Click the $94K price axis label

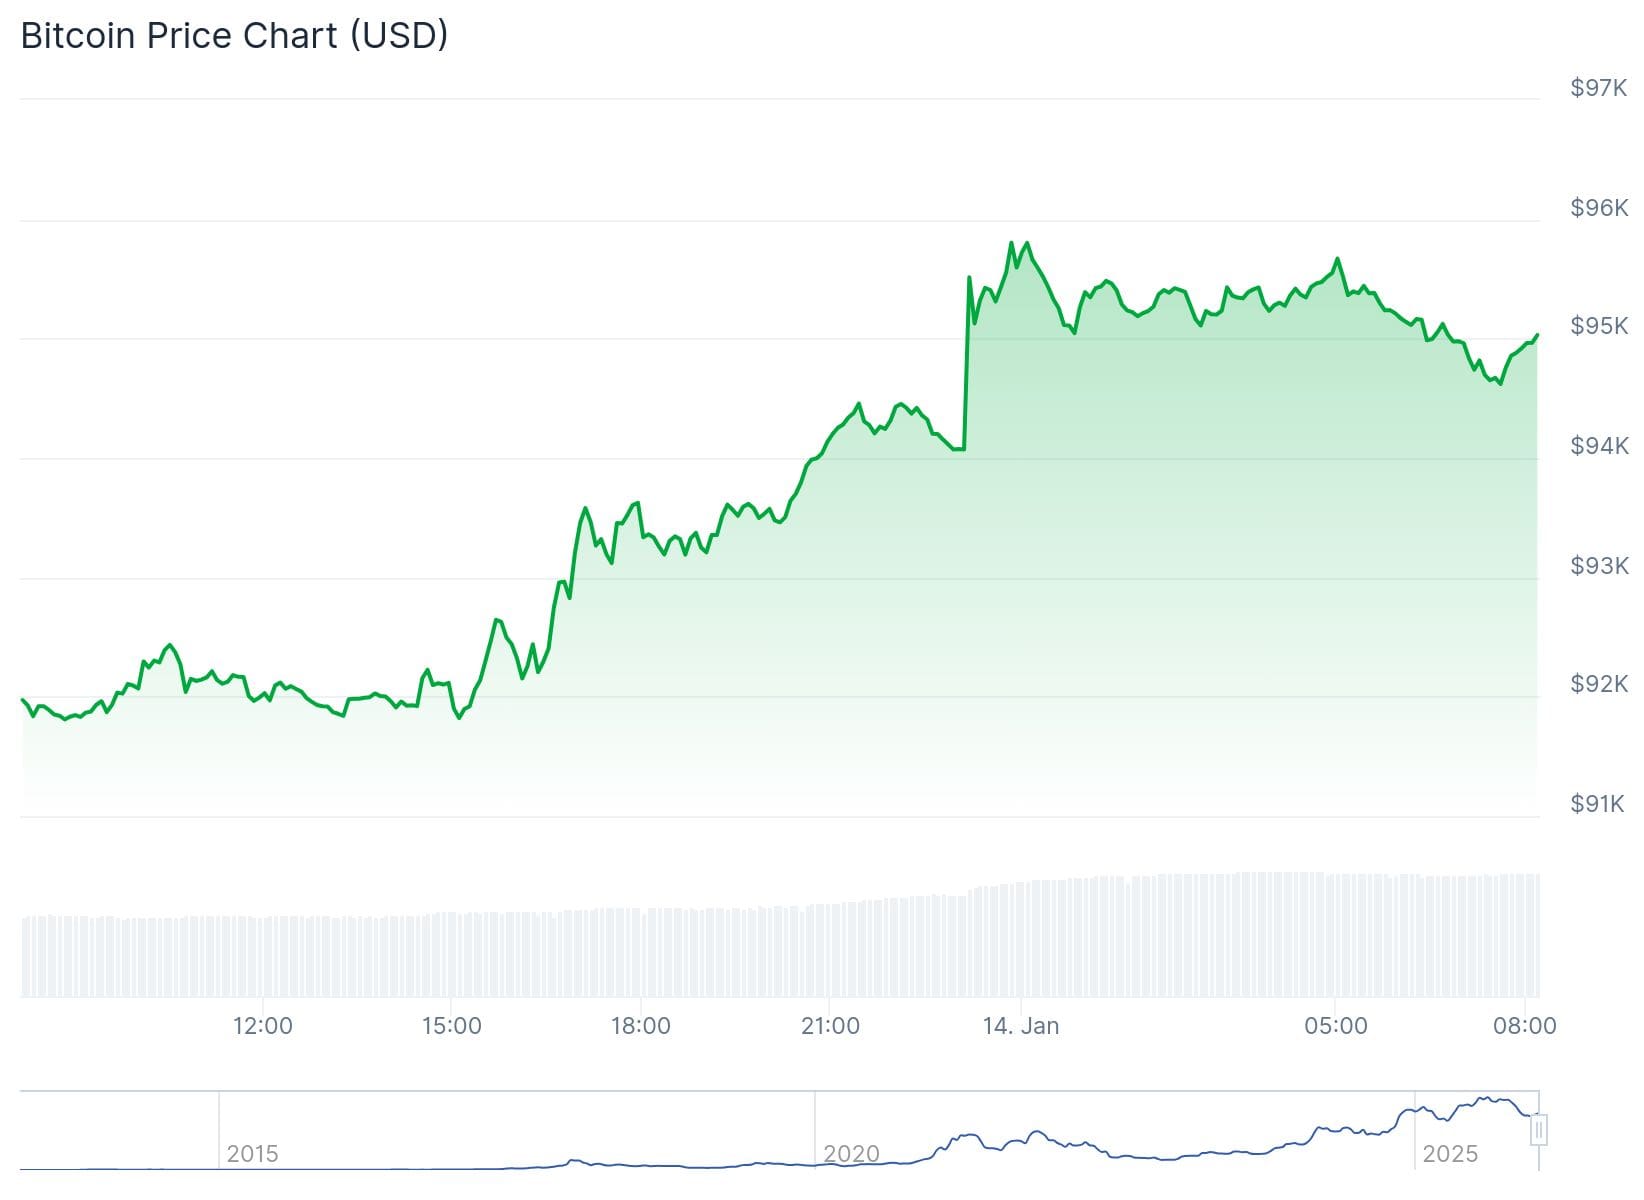click(x=1598, y=446)
